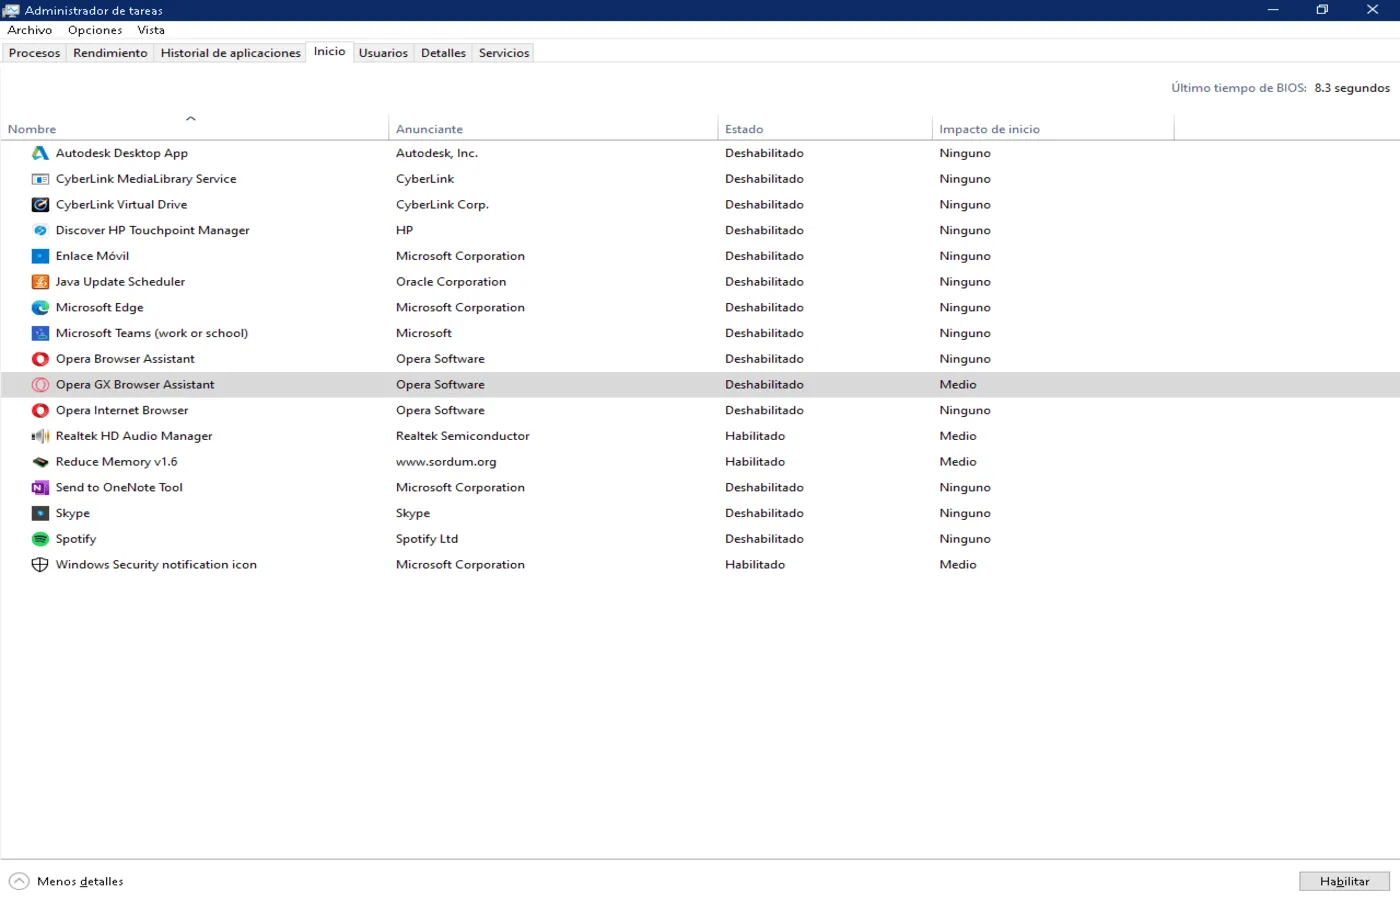The image size is (1400, 900).
Task: Select the Inicio tab
Action: coord(329,51)
